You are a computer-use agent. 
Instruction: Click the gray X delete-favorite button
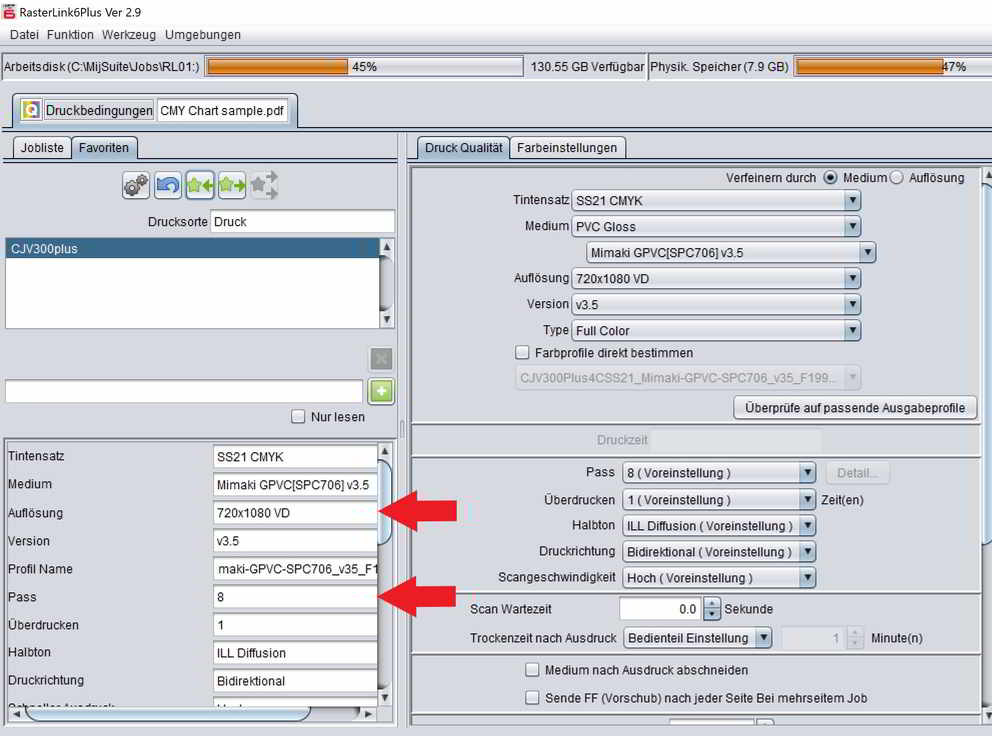(381, 359)
